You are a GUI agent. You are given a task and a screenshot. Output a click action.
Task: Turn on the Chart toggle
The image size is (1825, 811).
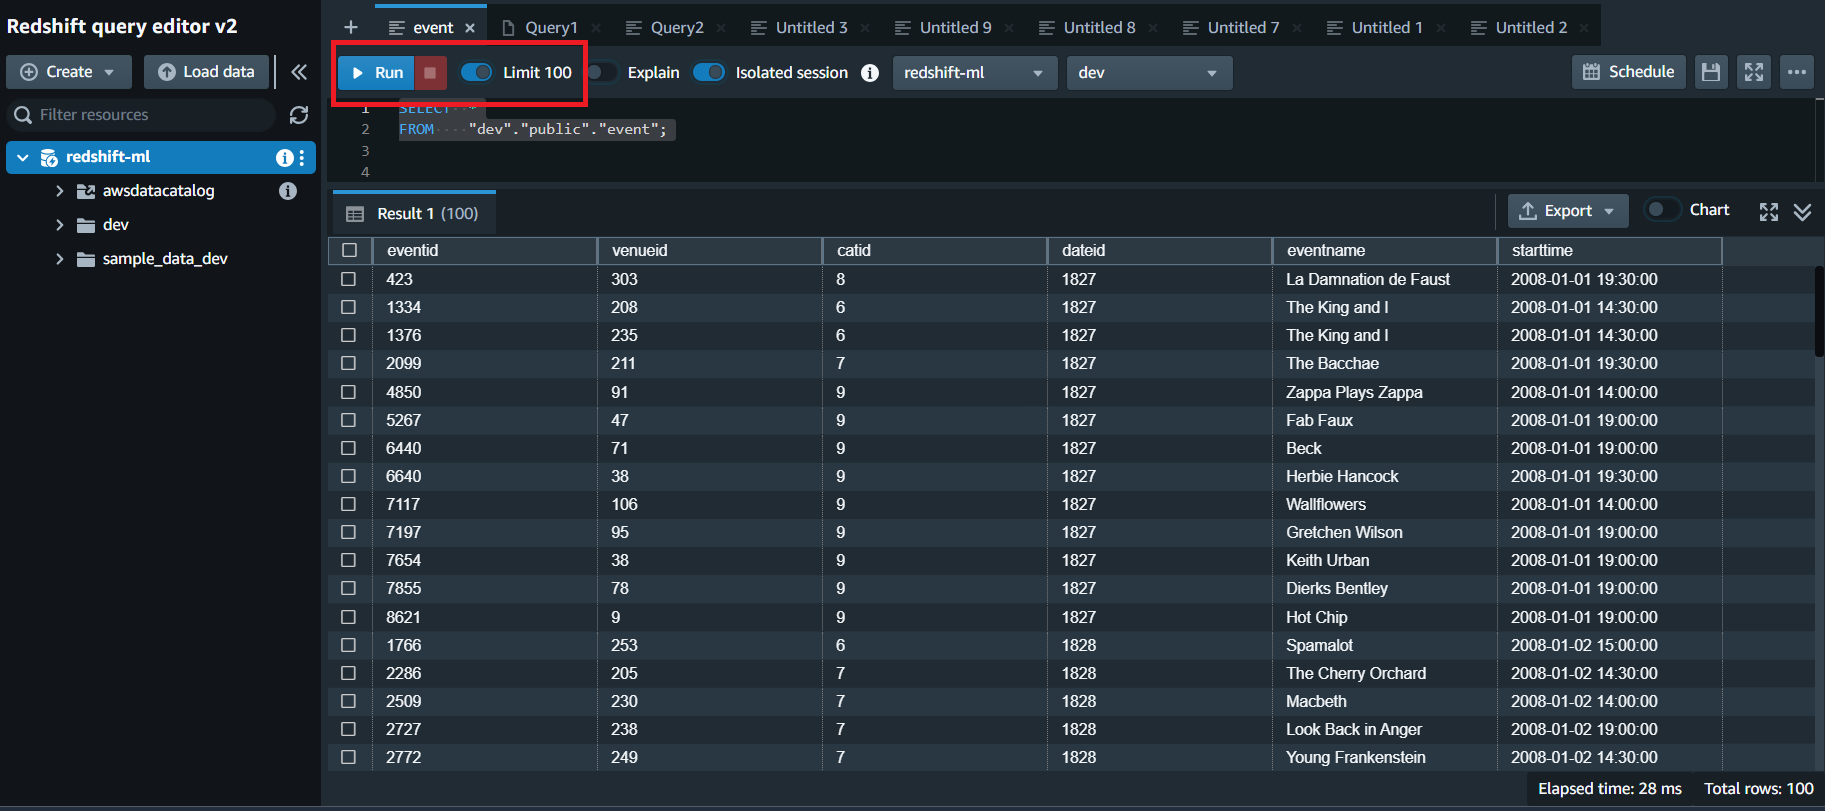point(1662,210)
